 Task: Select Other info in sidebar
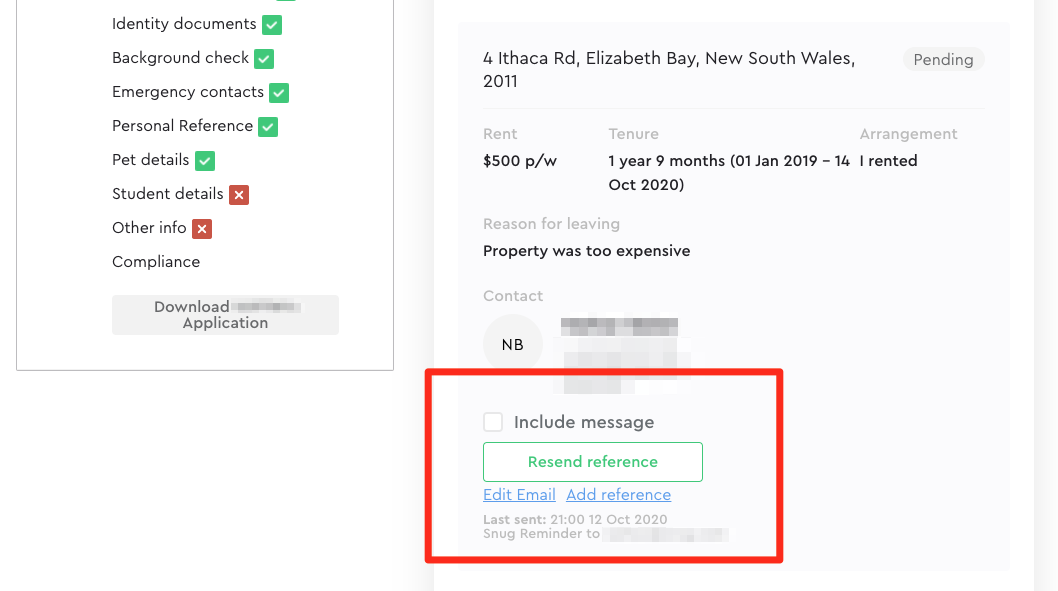tap(149, 228)
